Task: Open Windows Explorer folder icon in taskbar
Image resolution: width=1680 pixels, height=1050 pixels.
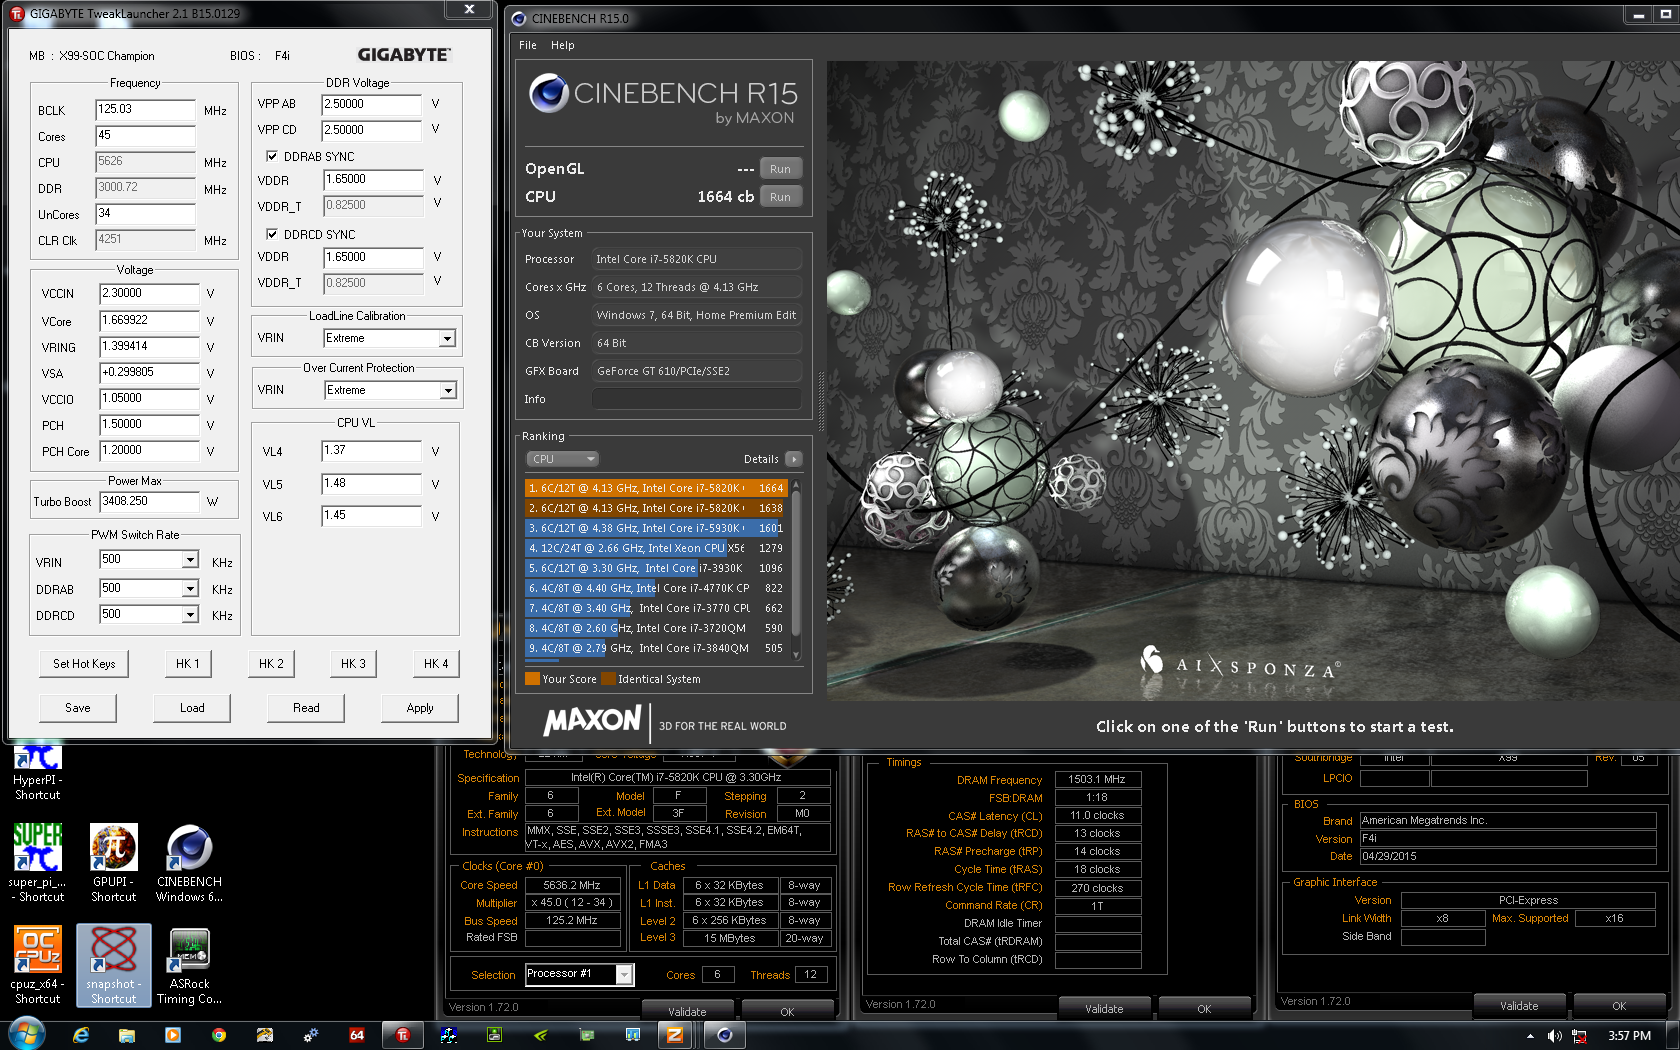Action: coord(127,1035)
